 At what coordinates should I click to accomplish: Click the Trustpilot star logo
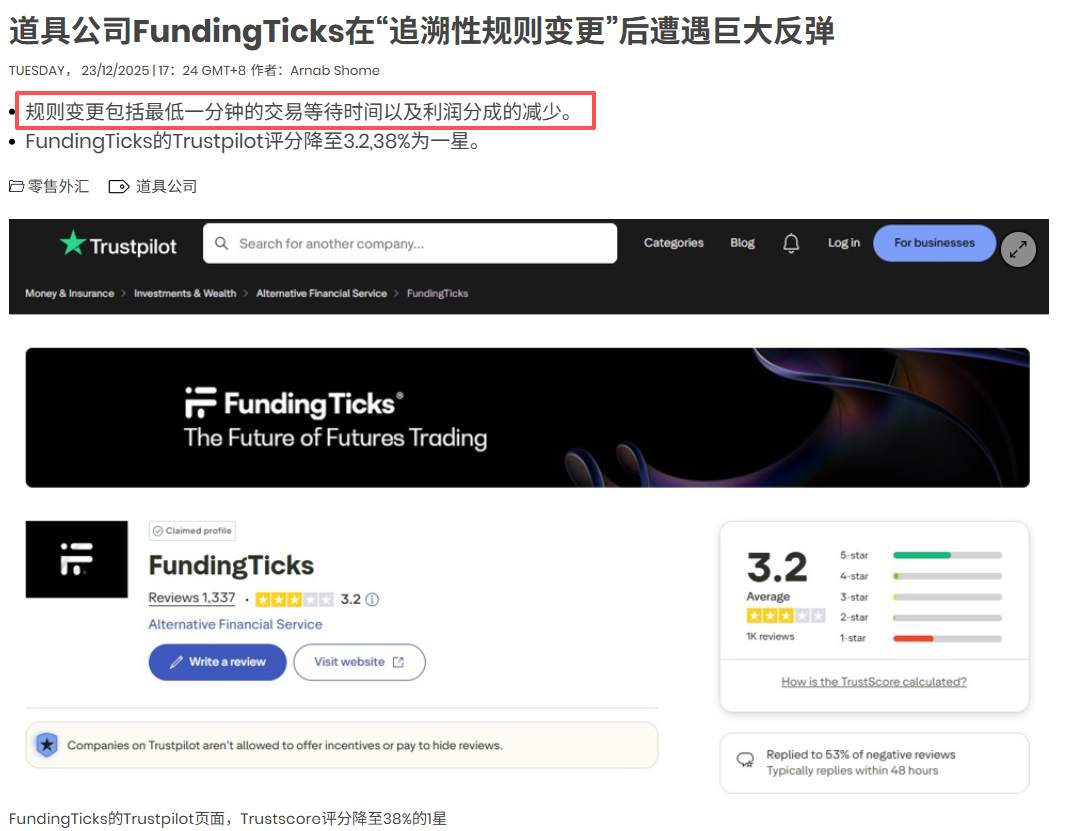(x=71, y=244)
